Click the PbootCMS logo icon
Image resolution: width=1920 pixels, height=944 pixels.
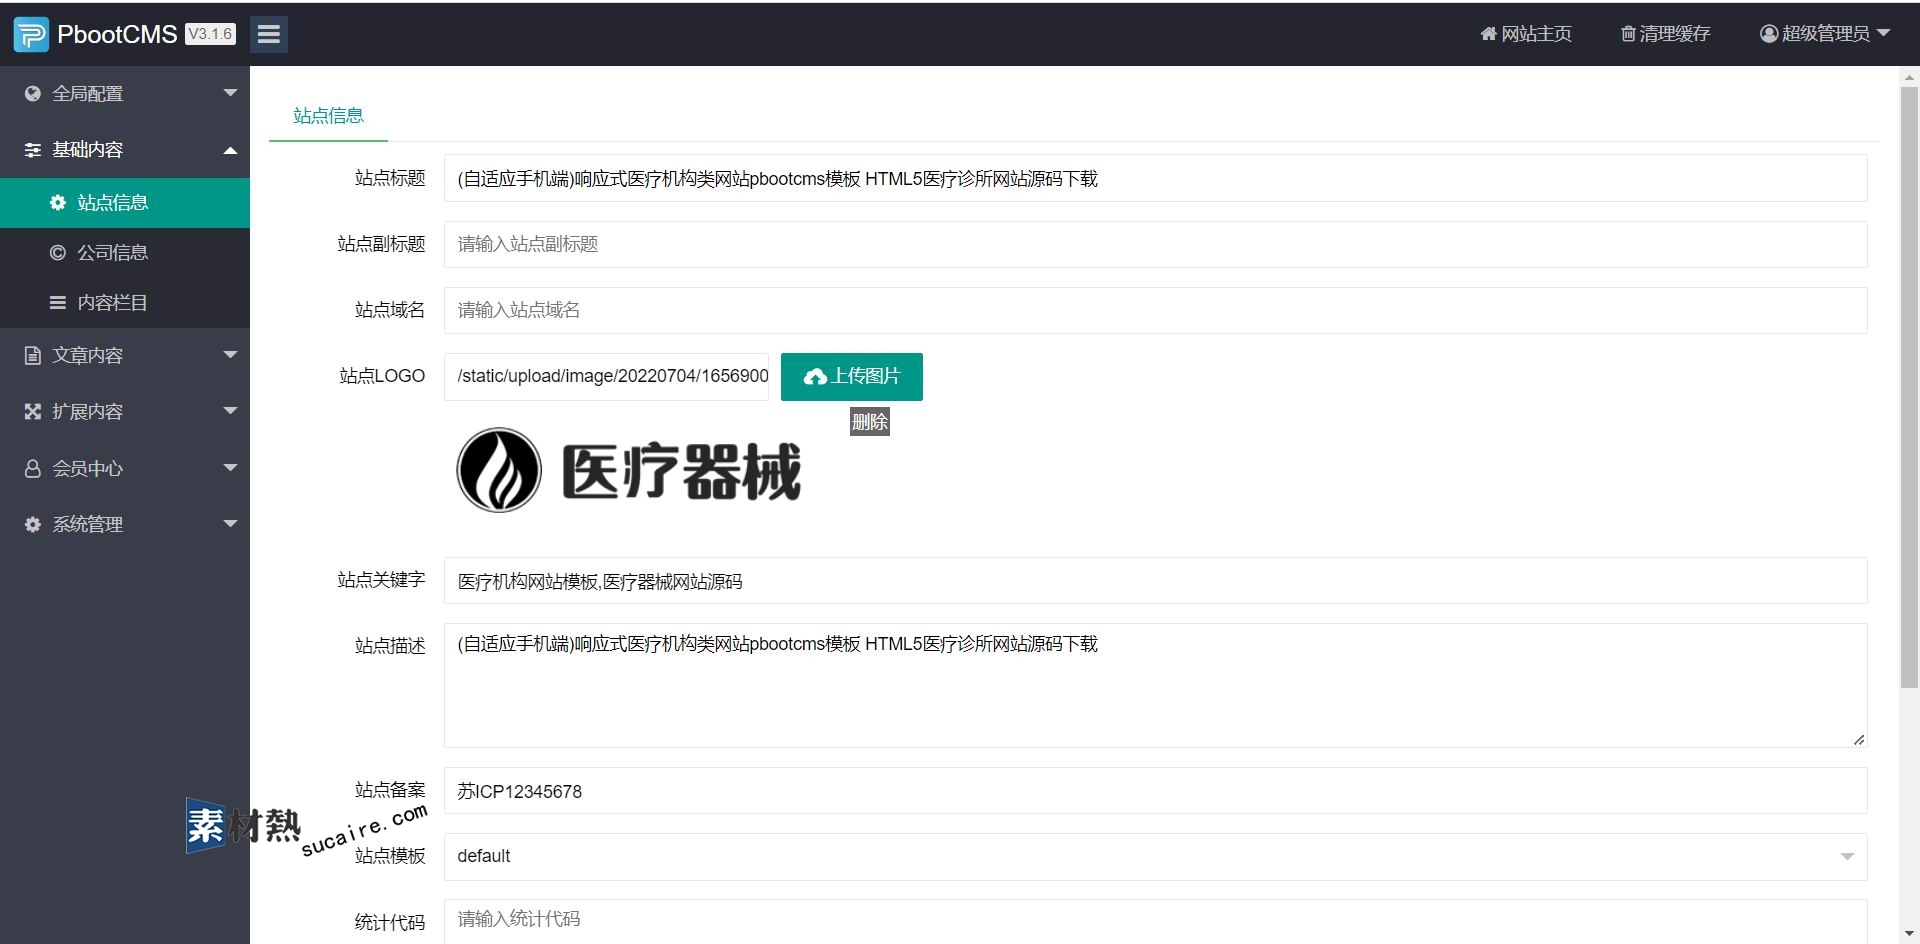tap(31, 34)
